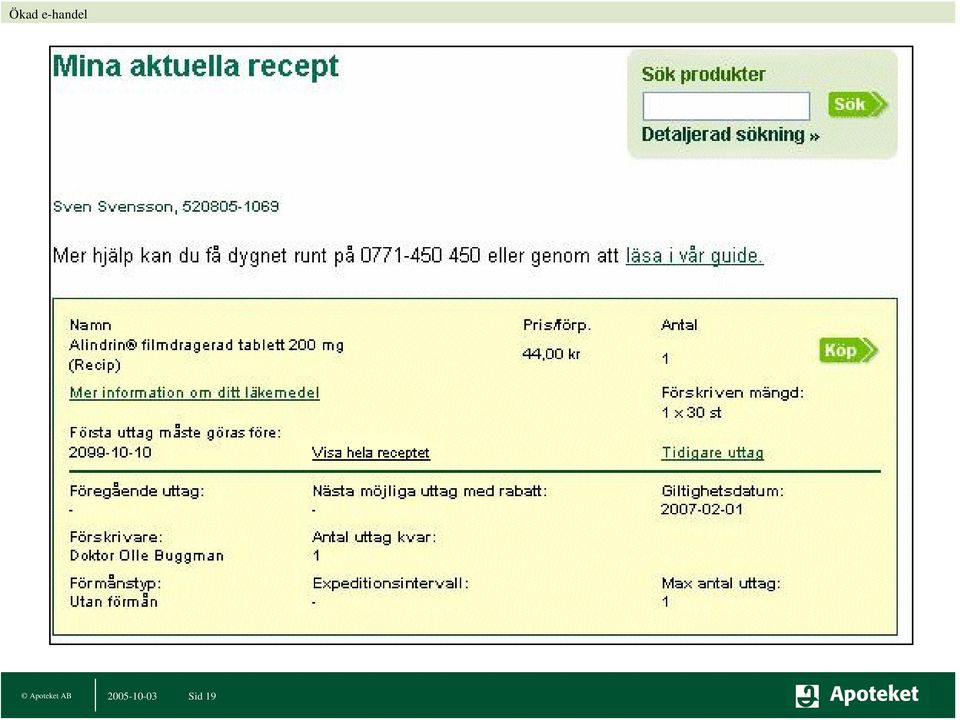960x720 pixels.
Task: Click the green Sök button
Action: 857,104
